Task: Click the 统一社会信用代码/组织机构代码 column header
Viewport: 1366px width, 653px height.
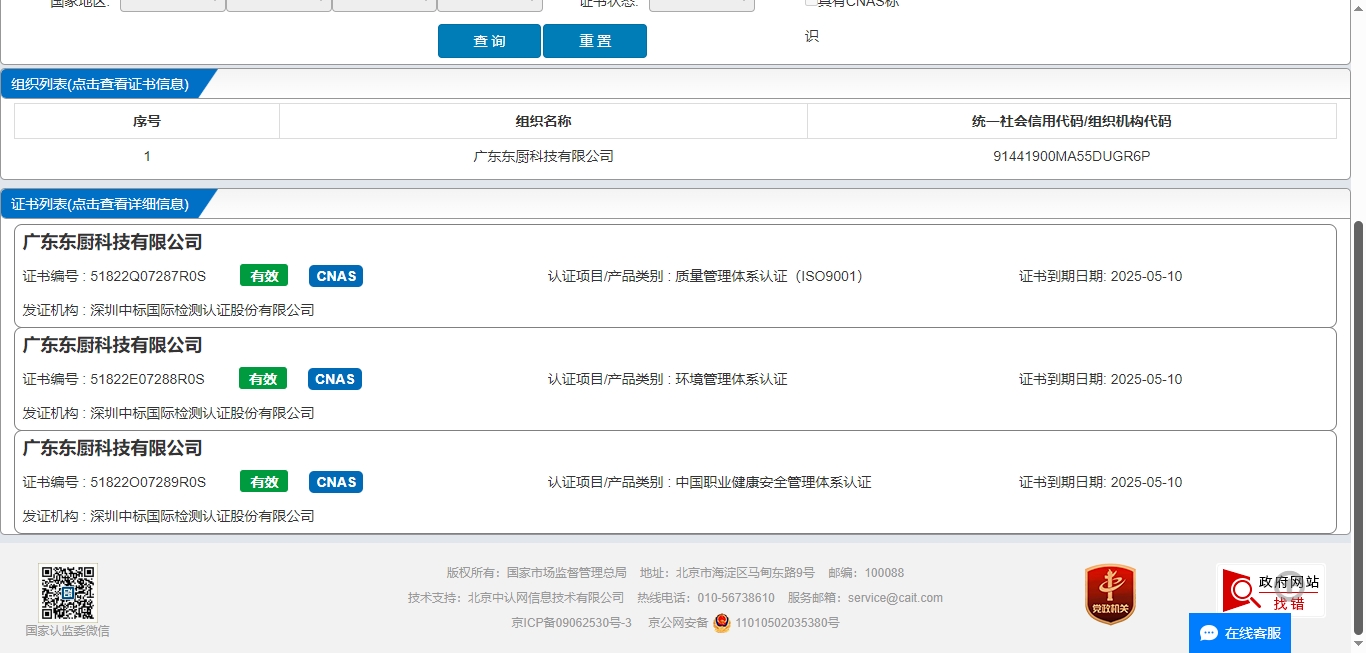Action: click(x=1071, y=121)
